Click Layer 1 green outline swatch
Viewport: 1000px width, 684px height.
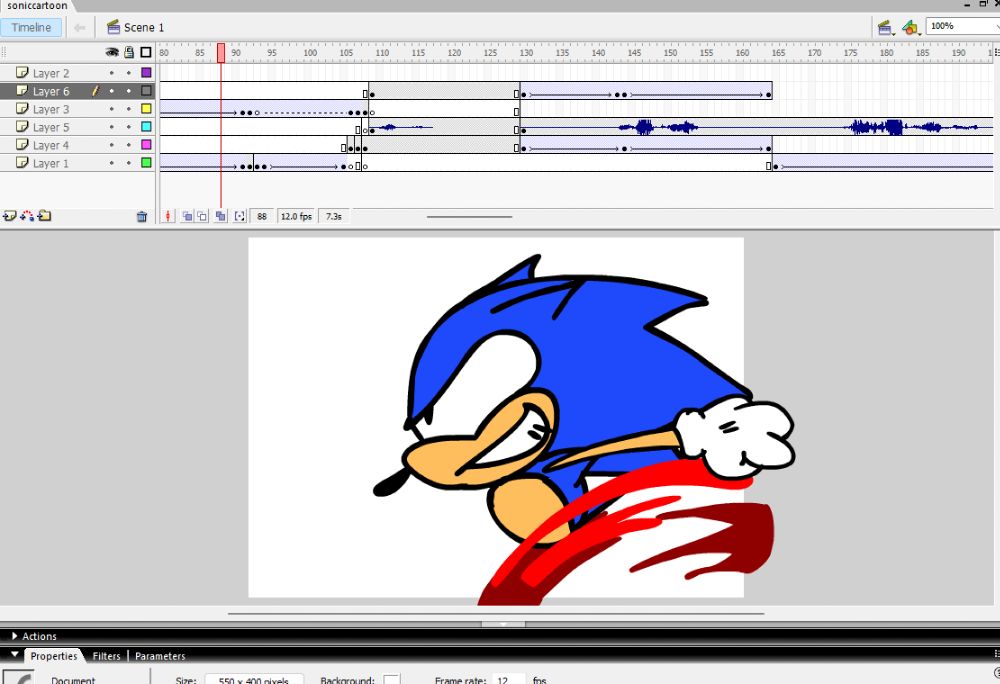coord(146,163)
